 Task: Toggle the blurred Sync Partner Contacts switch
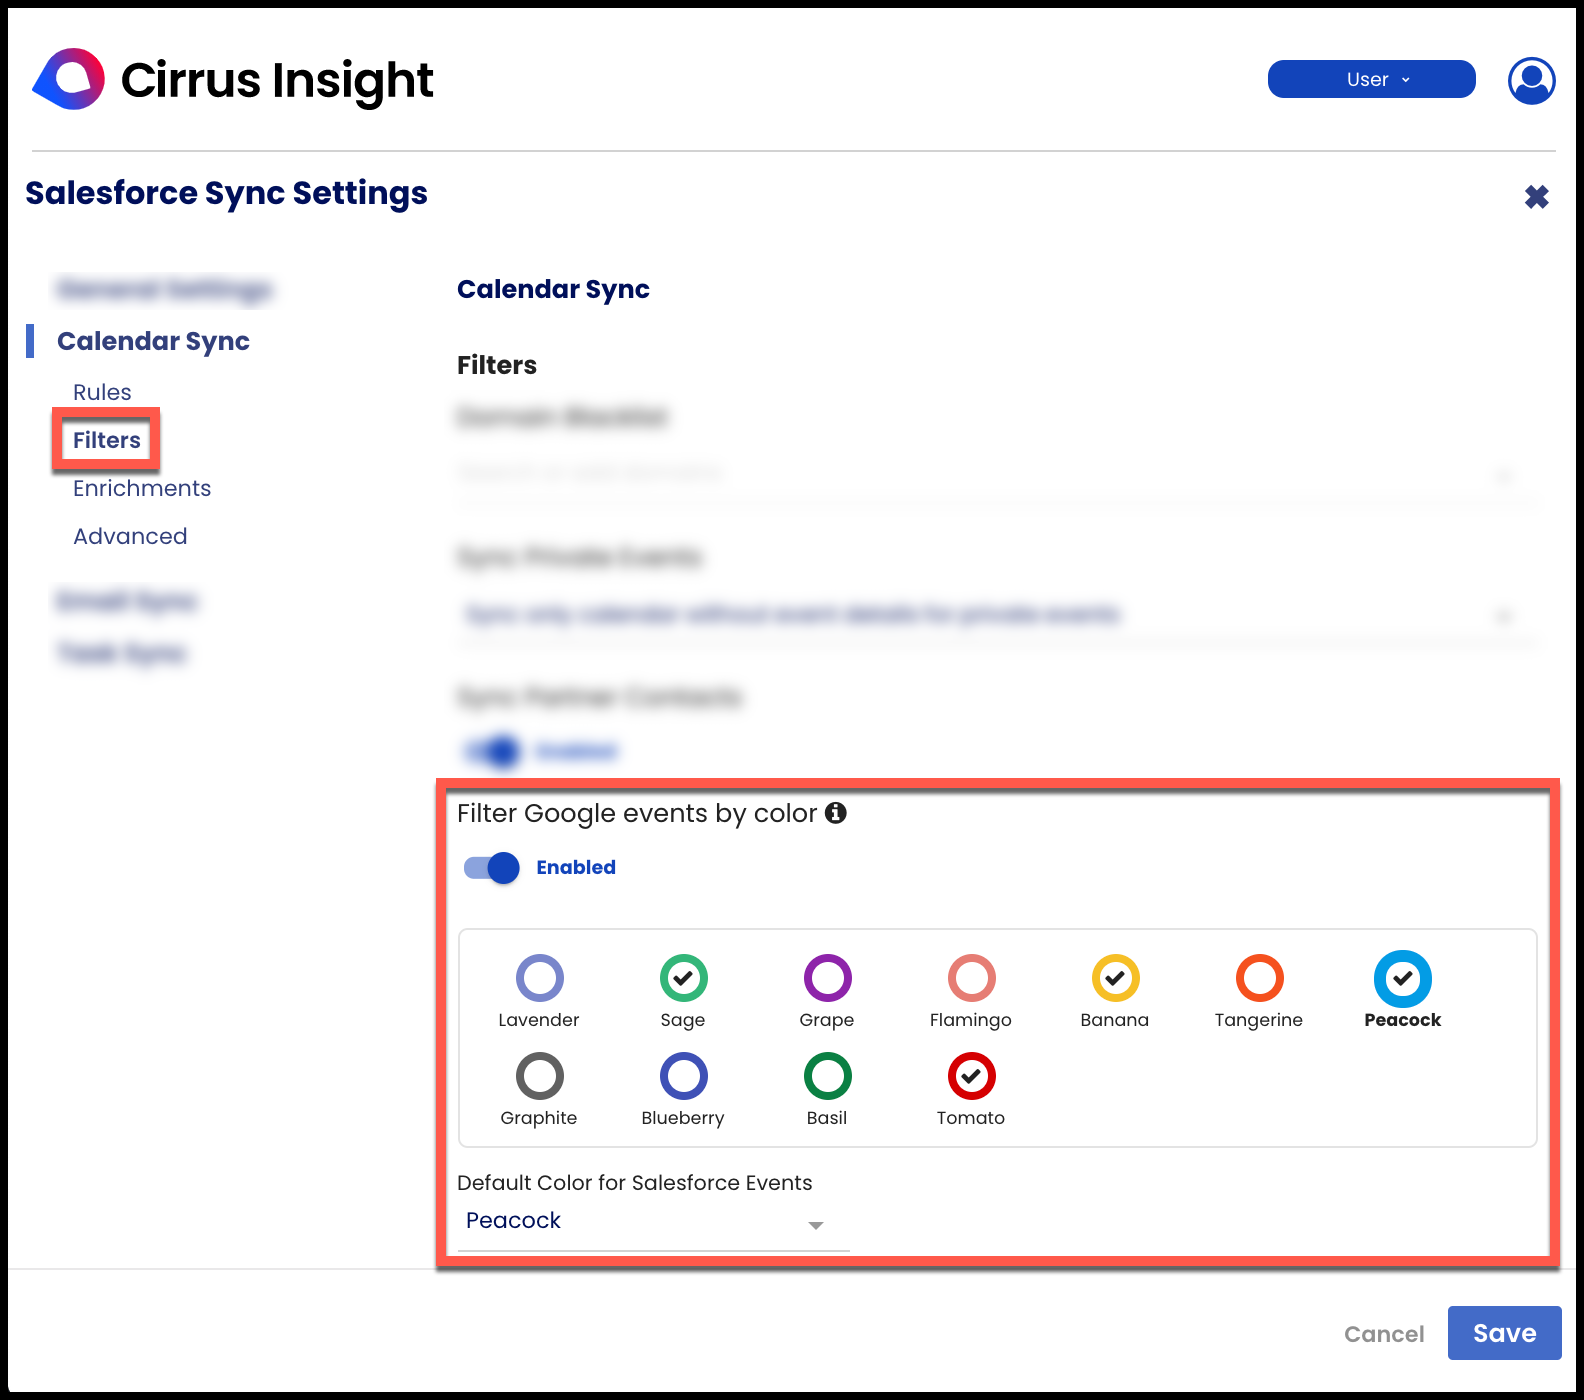coord(492,751)
